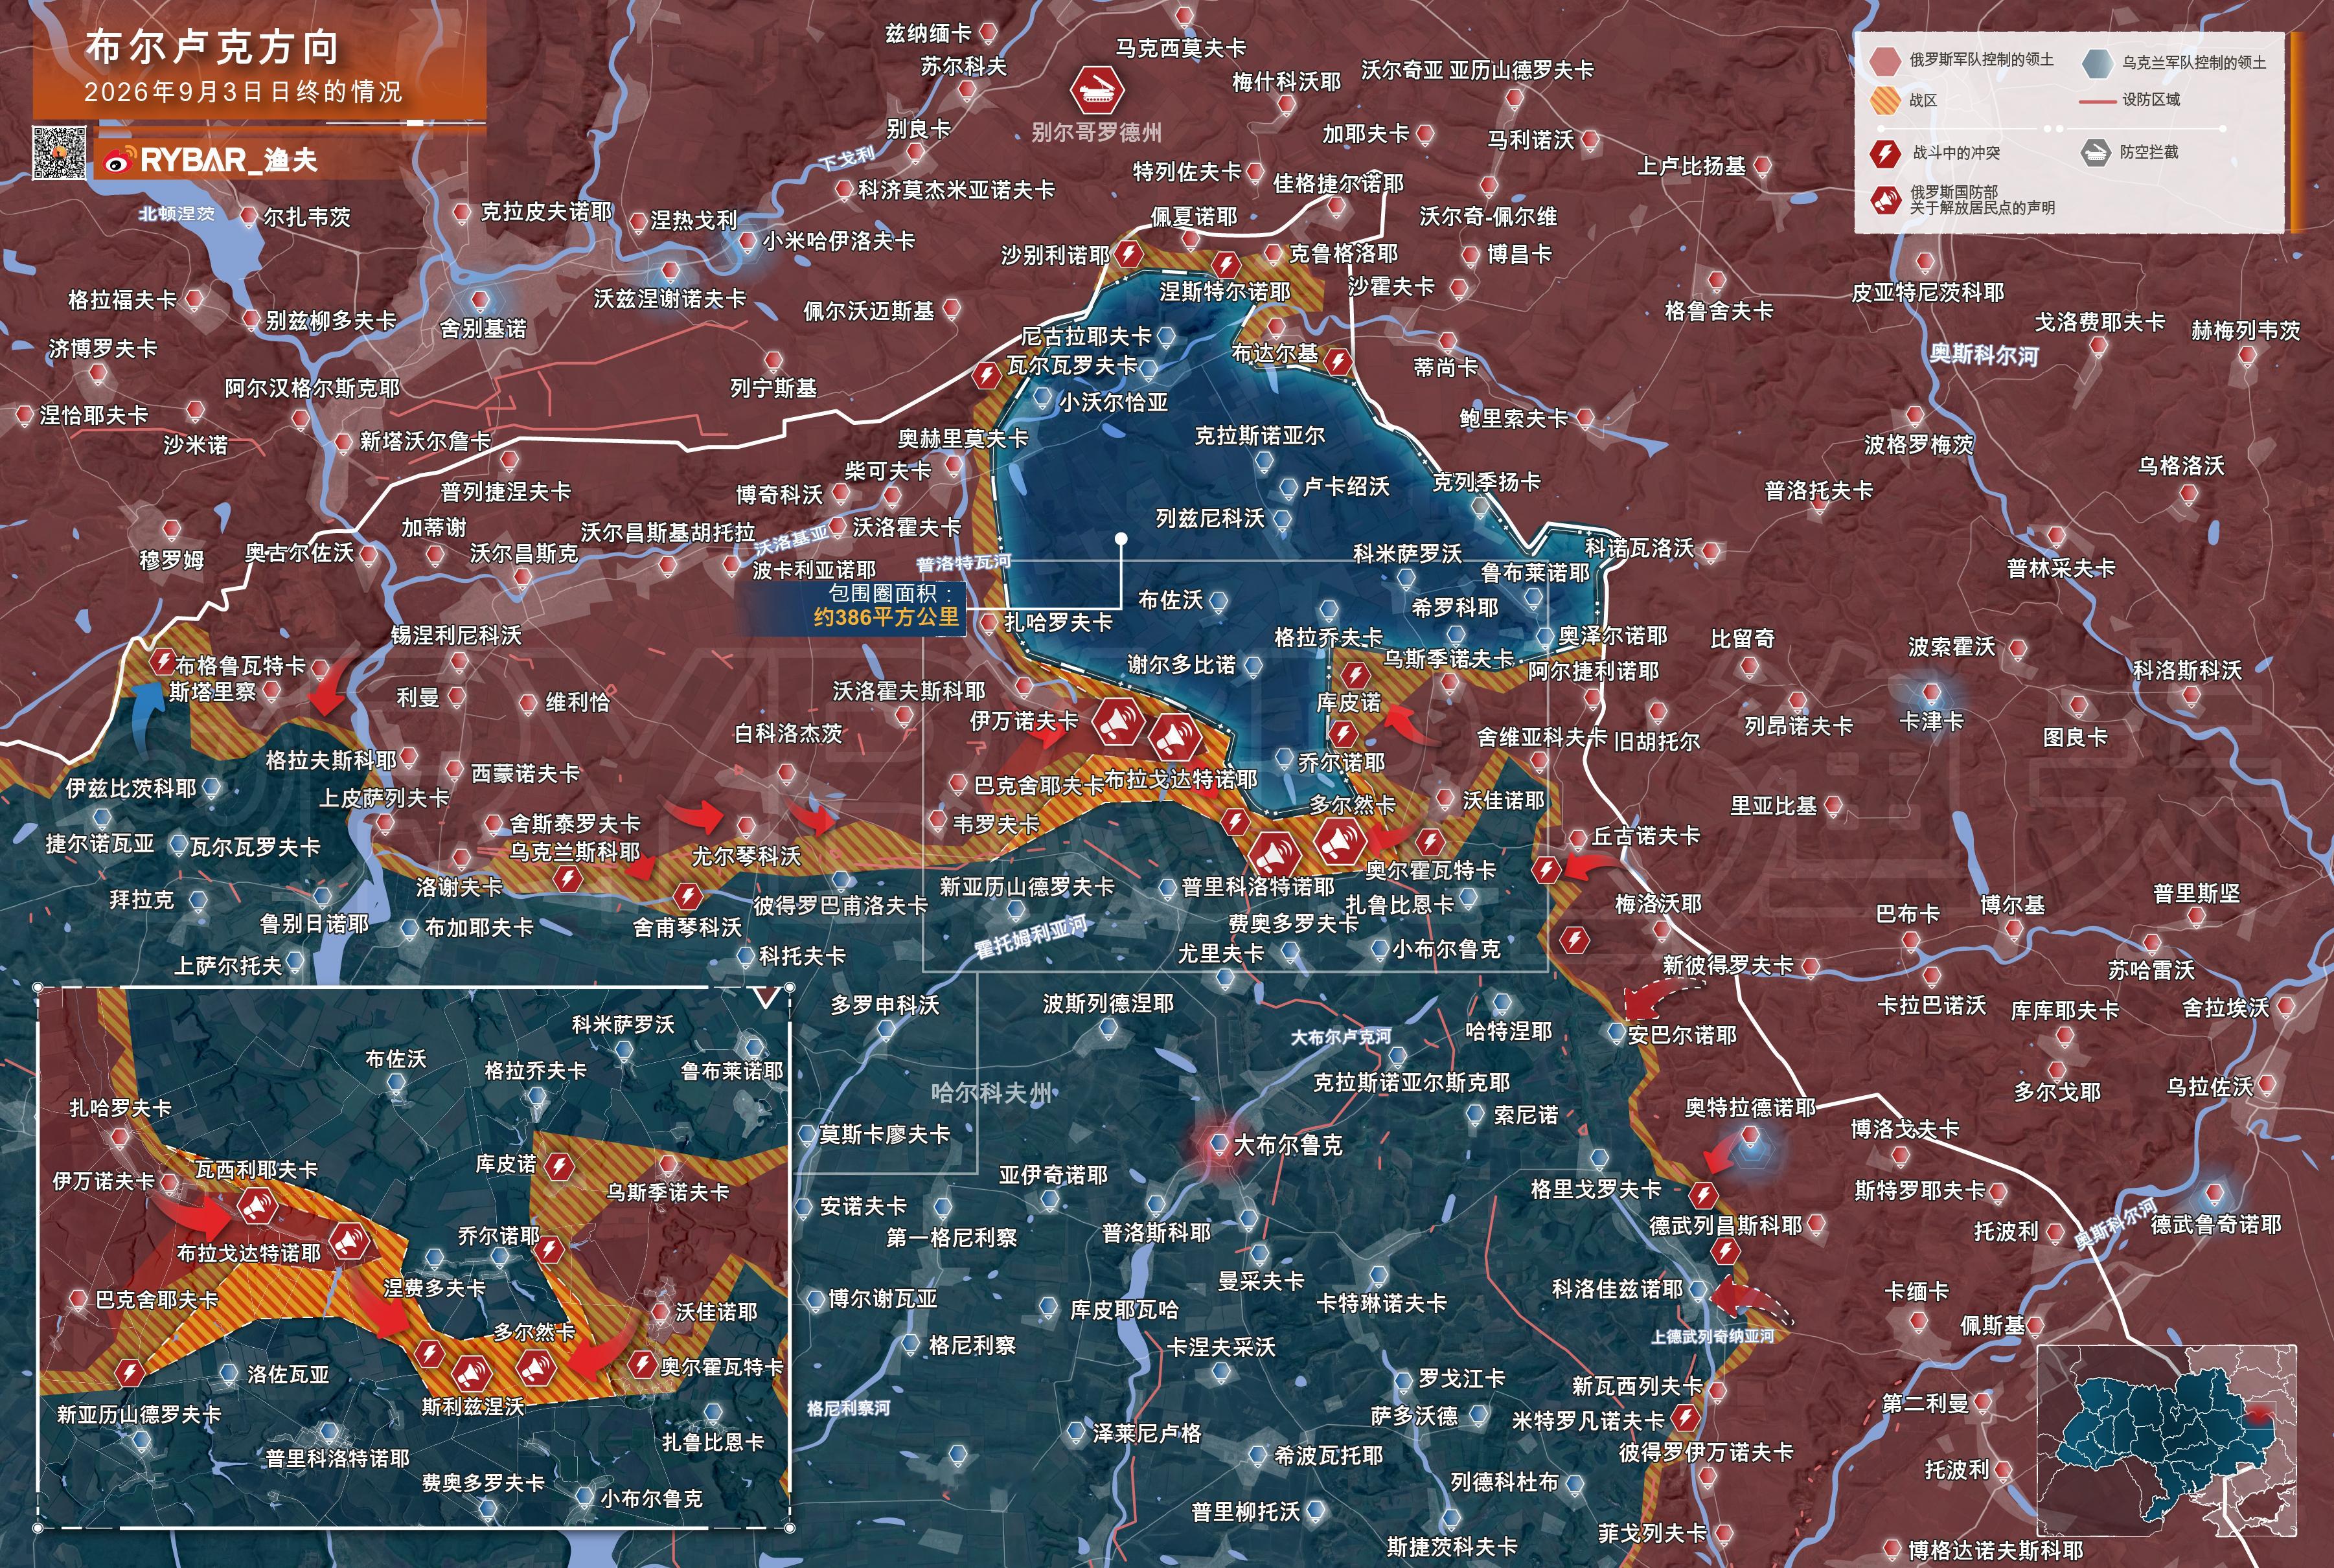The width and height of the screenshot is (2334, 1568).
Task: Click the 普洛特瓦河 river label
Action: pos(964,563)
